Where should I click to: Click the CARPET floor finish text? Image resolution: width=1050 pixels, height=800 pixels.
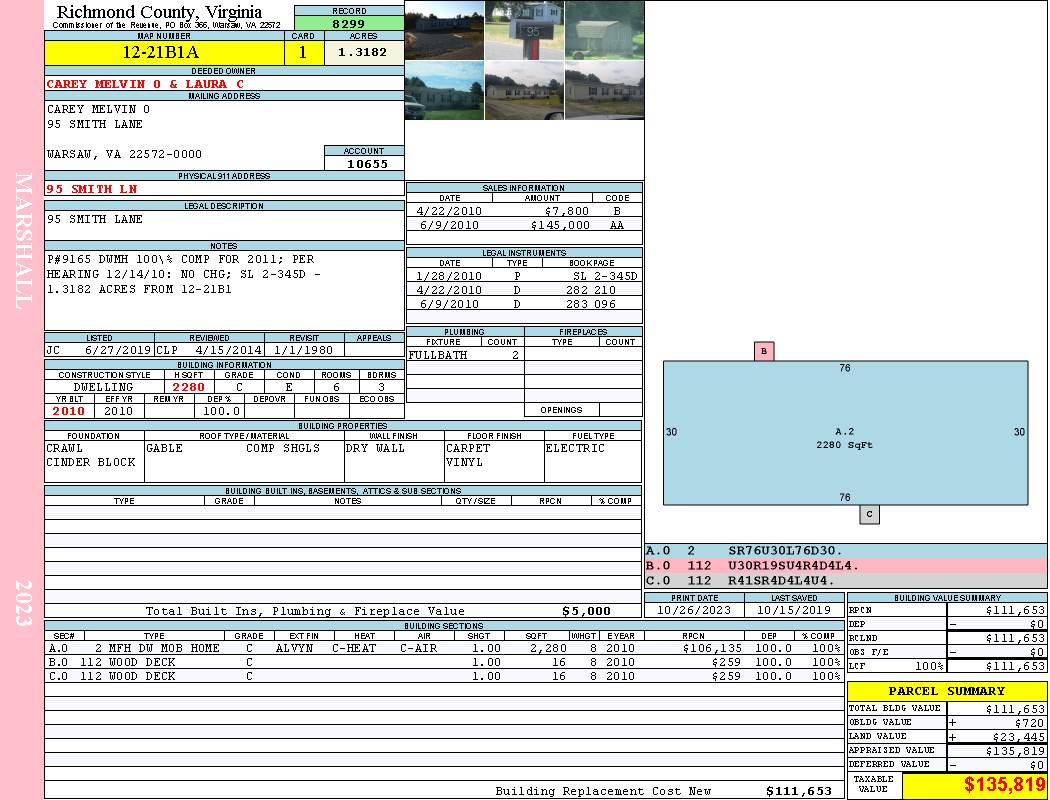click(468, 448)
